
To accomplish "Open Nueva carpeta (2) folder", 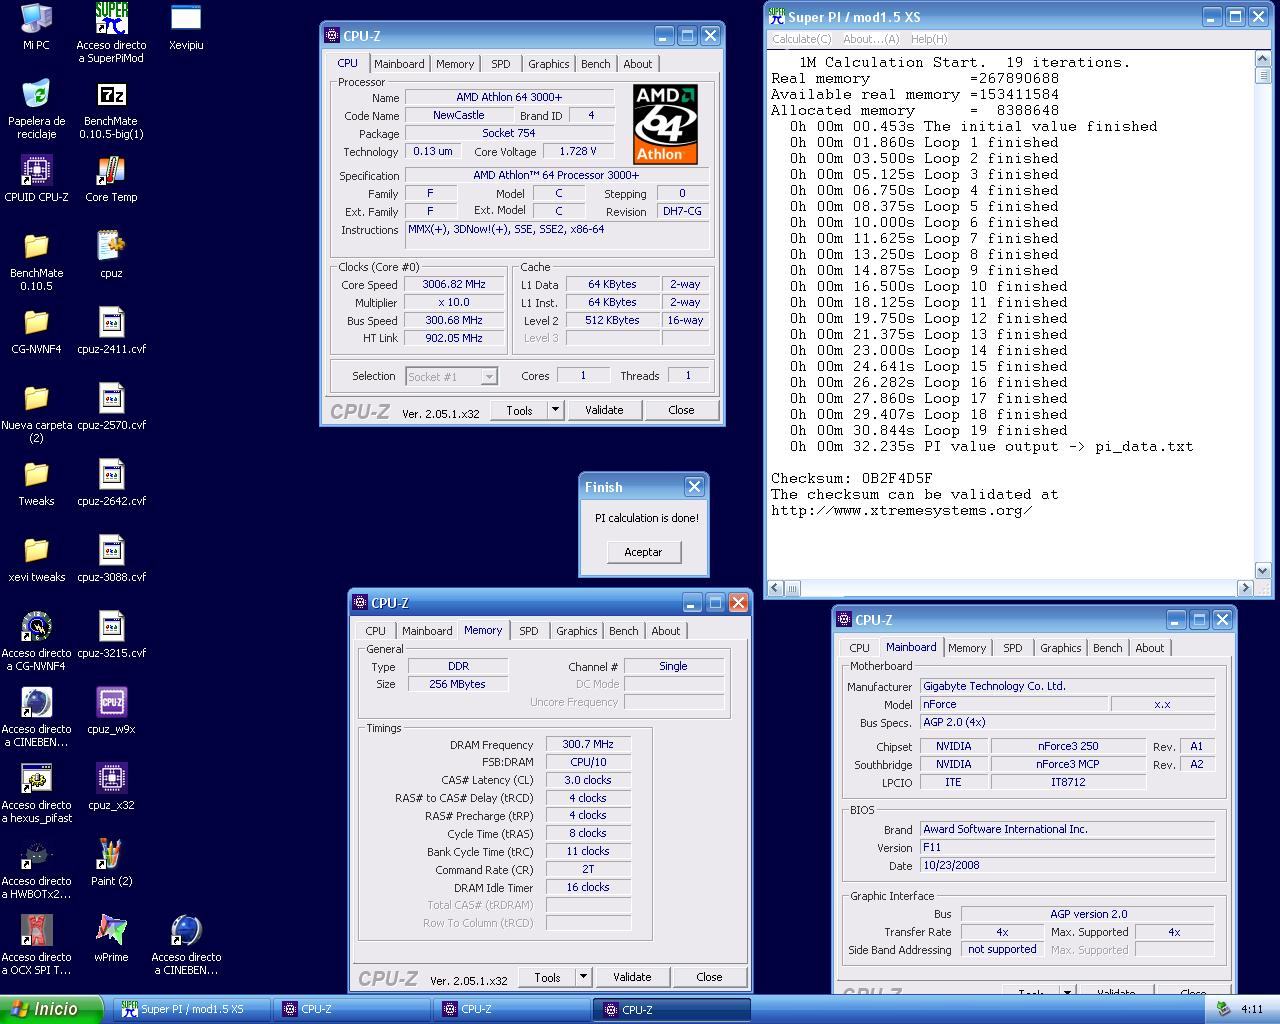I will [36, 398].
